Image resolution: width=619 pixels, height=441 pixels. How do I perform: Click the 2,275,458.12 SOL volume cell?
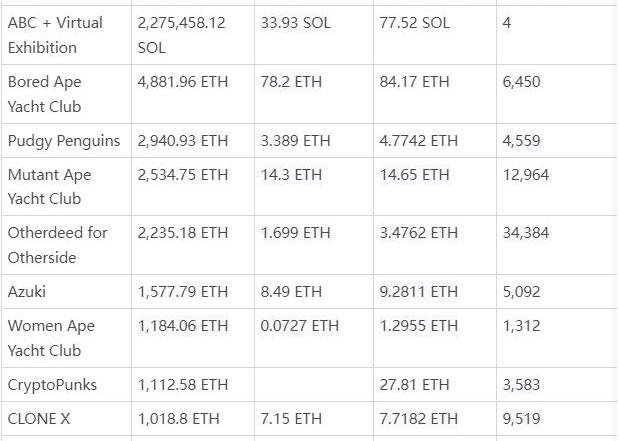(x=181, y=35)
